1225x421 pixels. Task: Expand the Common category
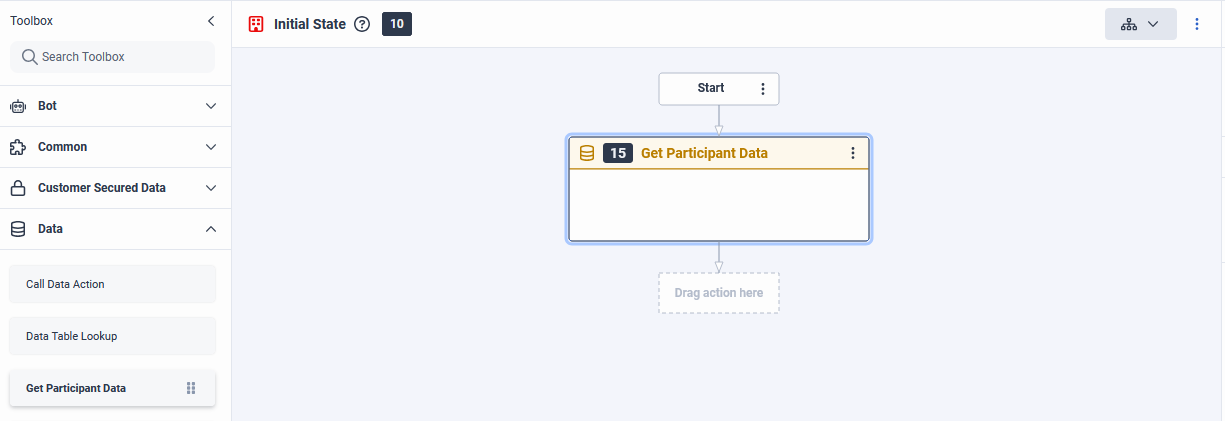coord(210,147)
